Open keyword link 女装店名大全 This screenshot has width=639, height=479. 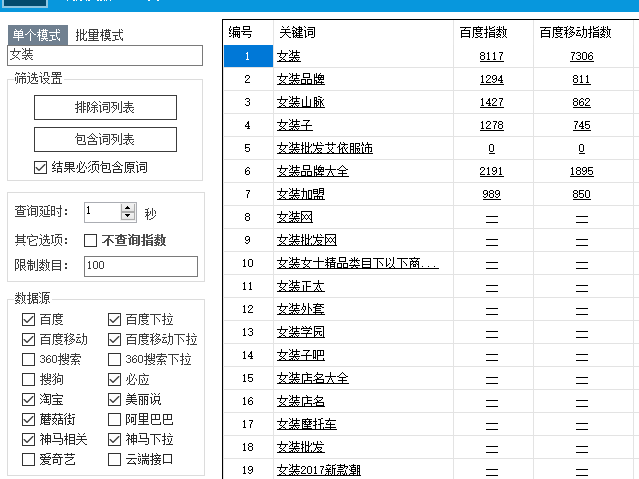click(x=313, y=378)
